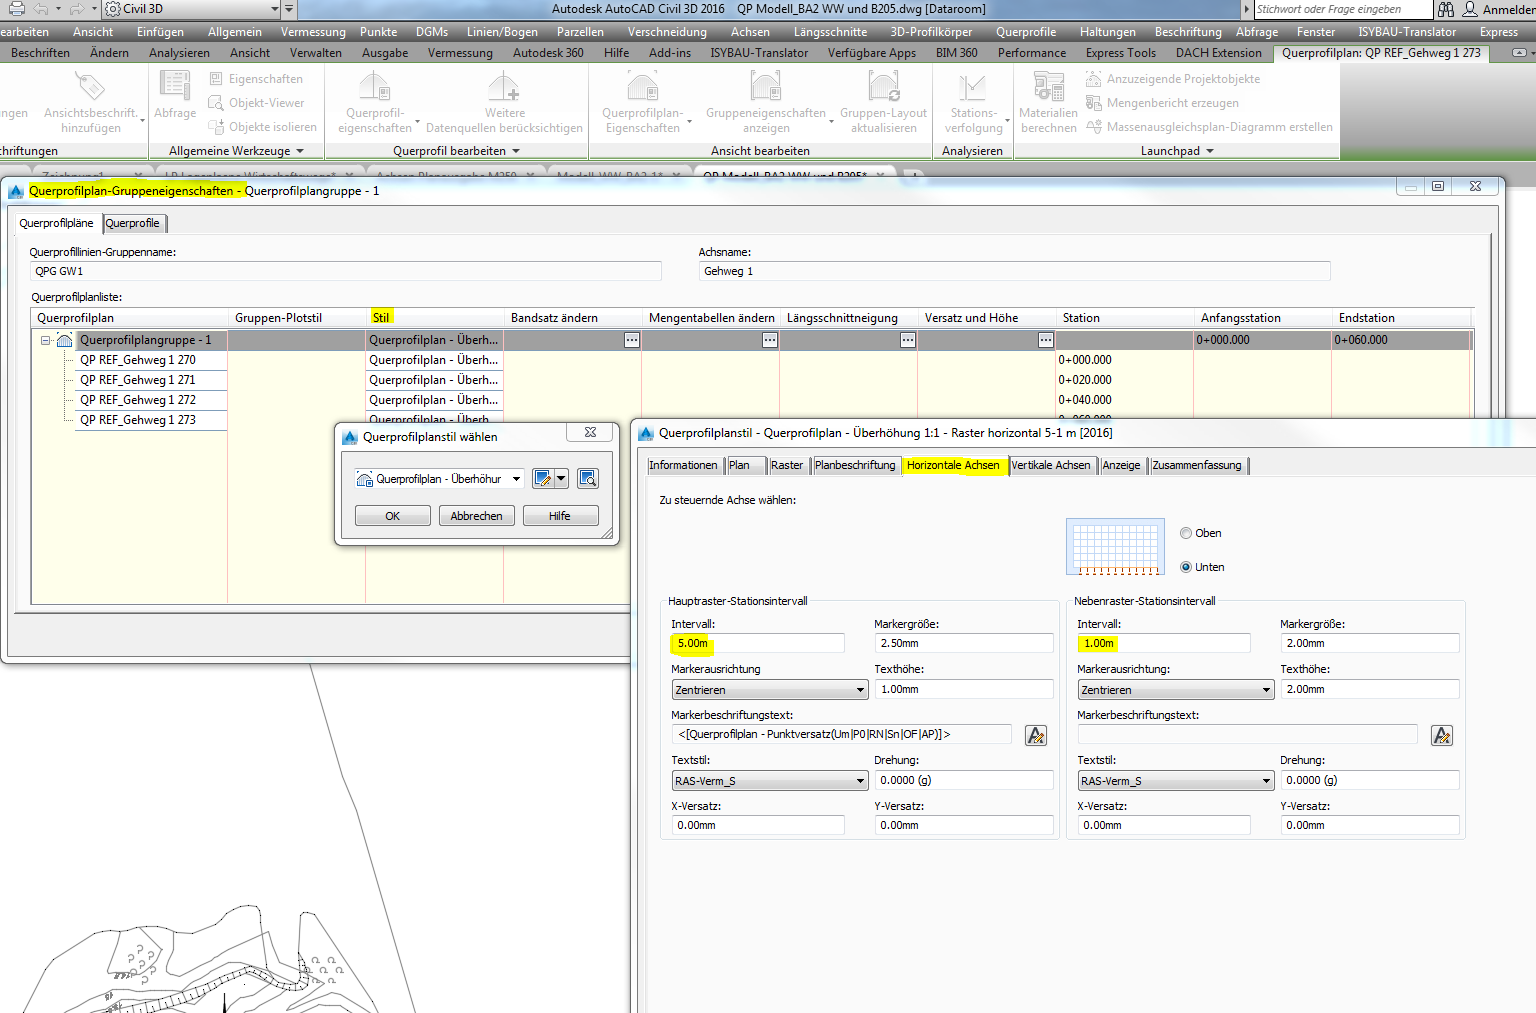This screenshot has width=1536, height=1013.
Task: Open the Analysieren ribbon tab
Action: click(x=179, y=53)
